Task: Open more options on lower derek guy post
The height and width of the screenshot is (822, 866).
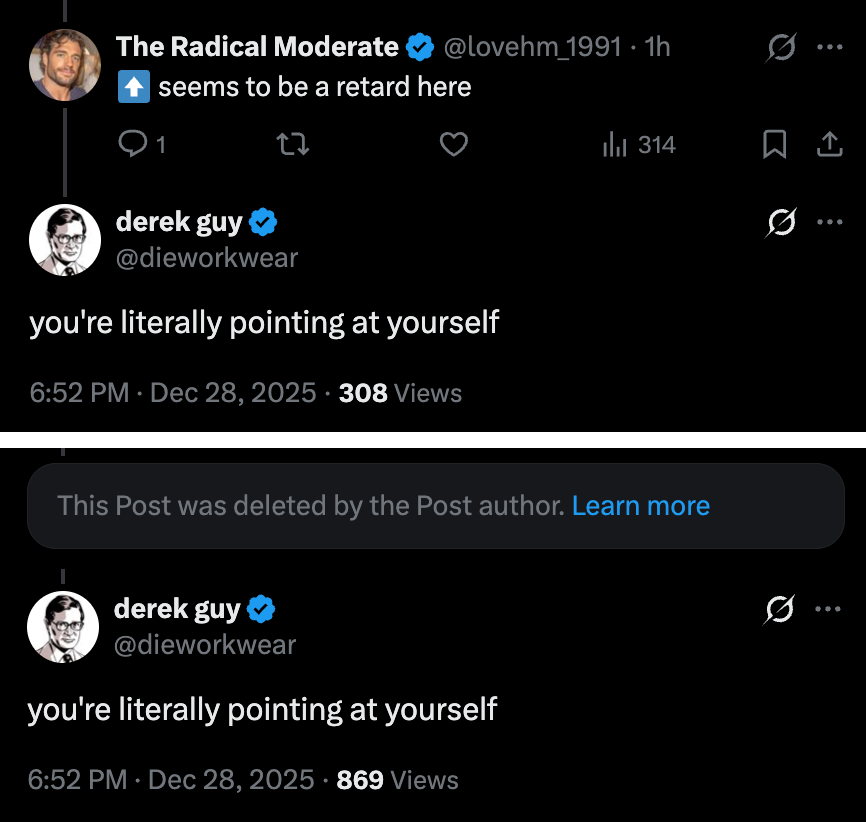Action: click(828, 609)
